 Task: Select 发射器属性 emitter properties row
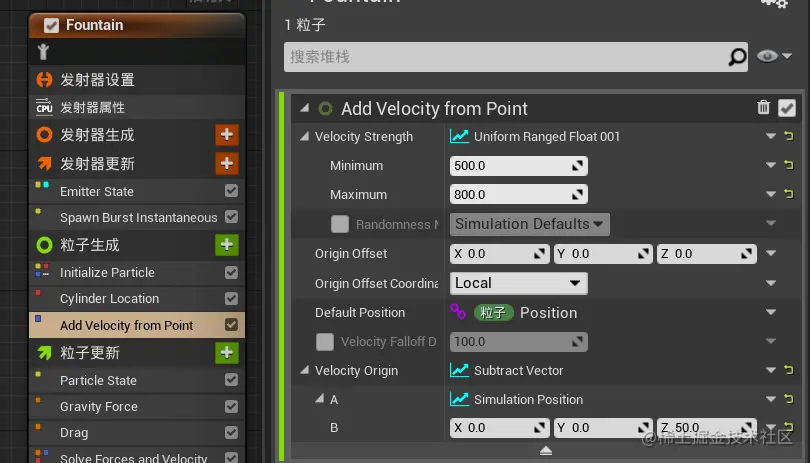[x=137, y=107]
